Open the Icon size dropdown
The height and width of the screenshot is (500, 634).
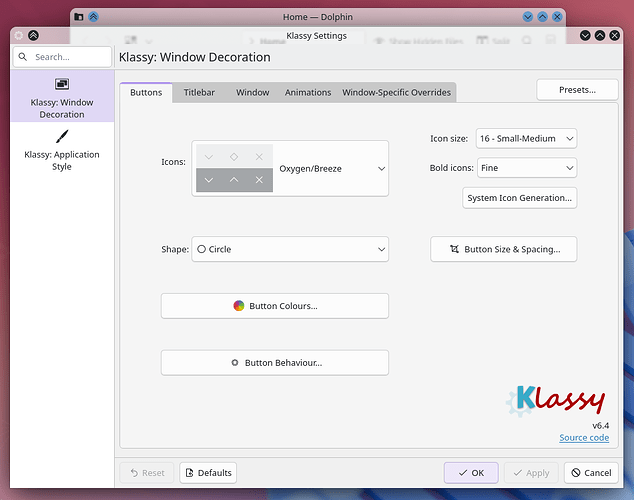coord(526,139)
